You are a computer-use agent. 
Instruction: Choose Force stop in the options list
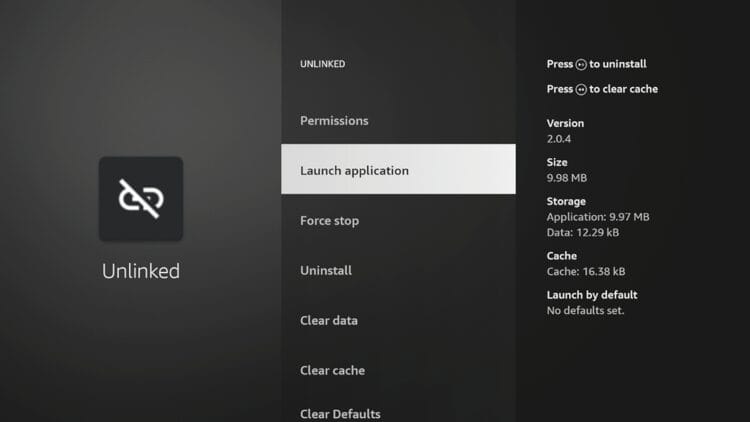tap(329, 221)
